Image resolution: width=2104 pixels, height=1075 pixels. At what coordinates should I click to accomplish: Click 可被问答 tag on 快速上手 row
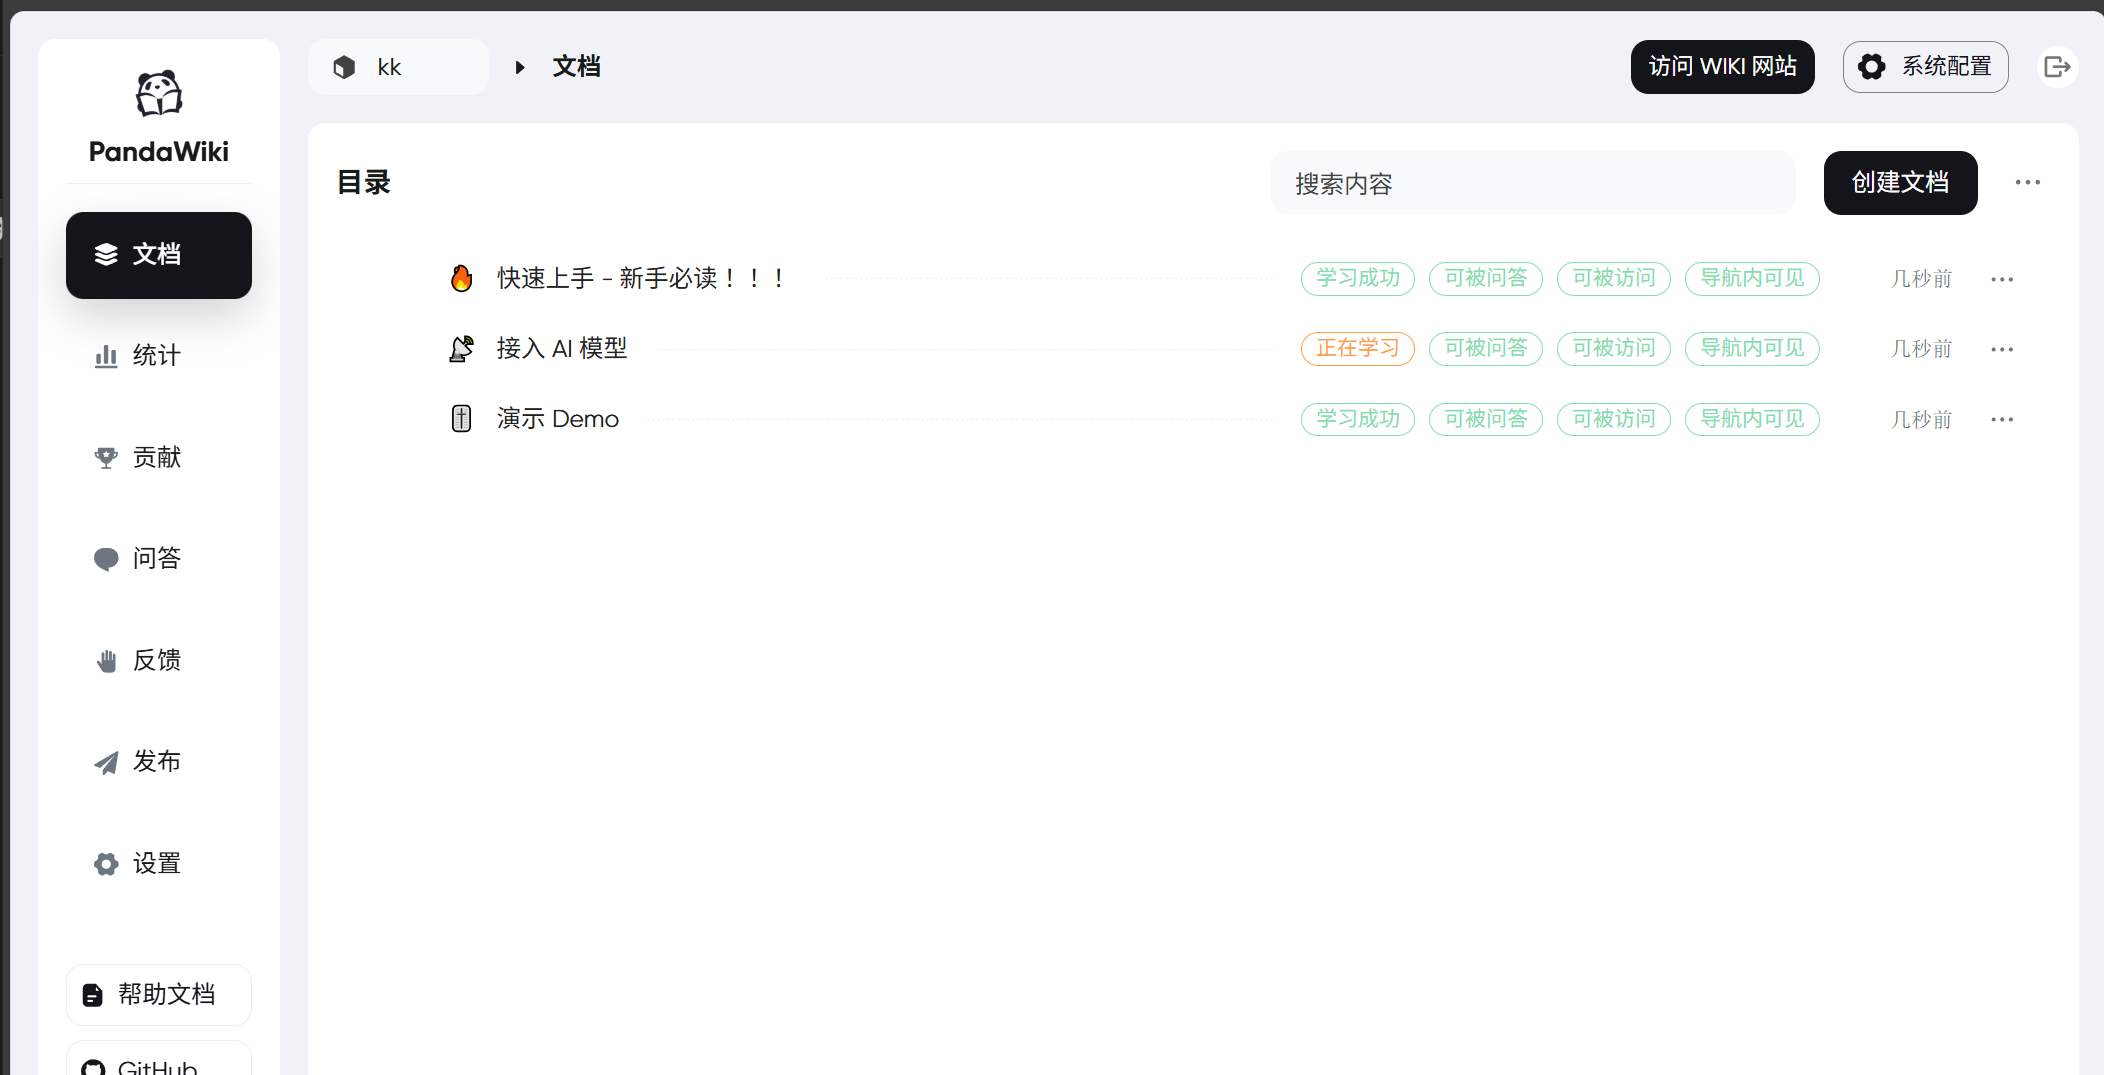(1485, 278)
